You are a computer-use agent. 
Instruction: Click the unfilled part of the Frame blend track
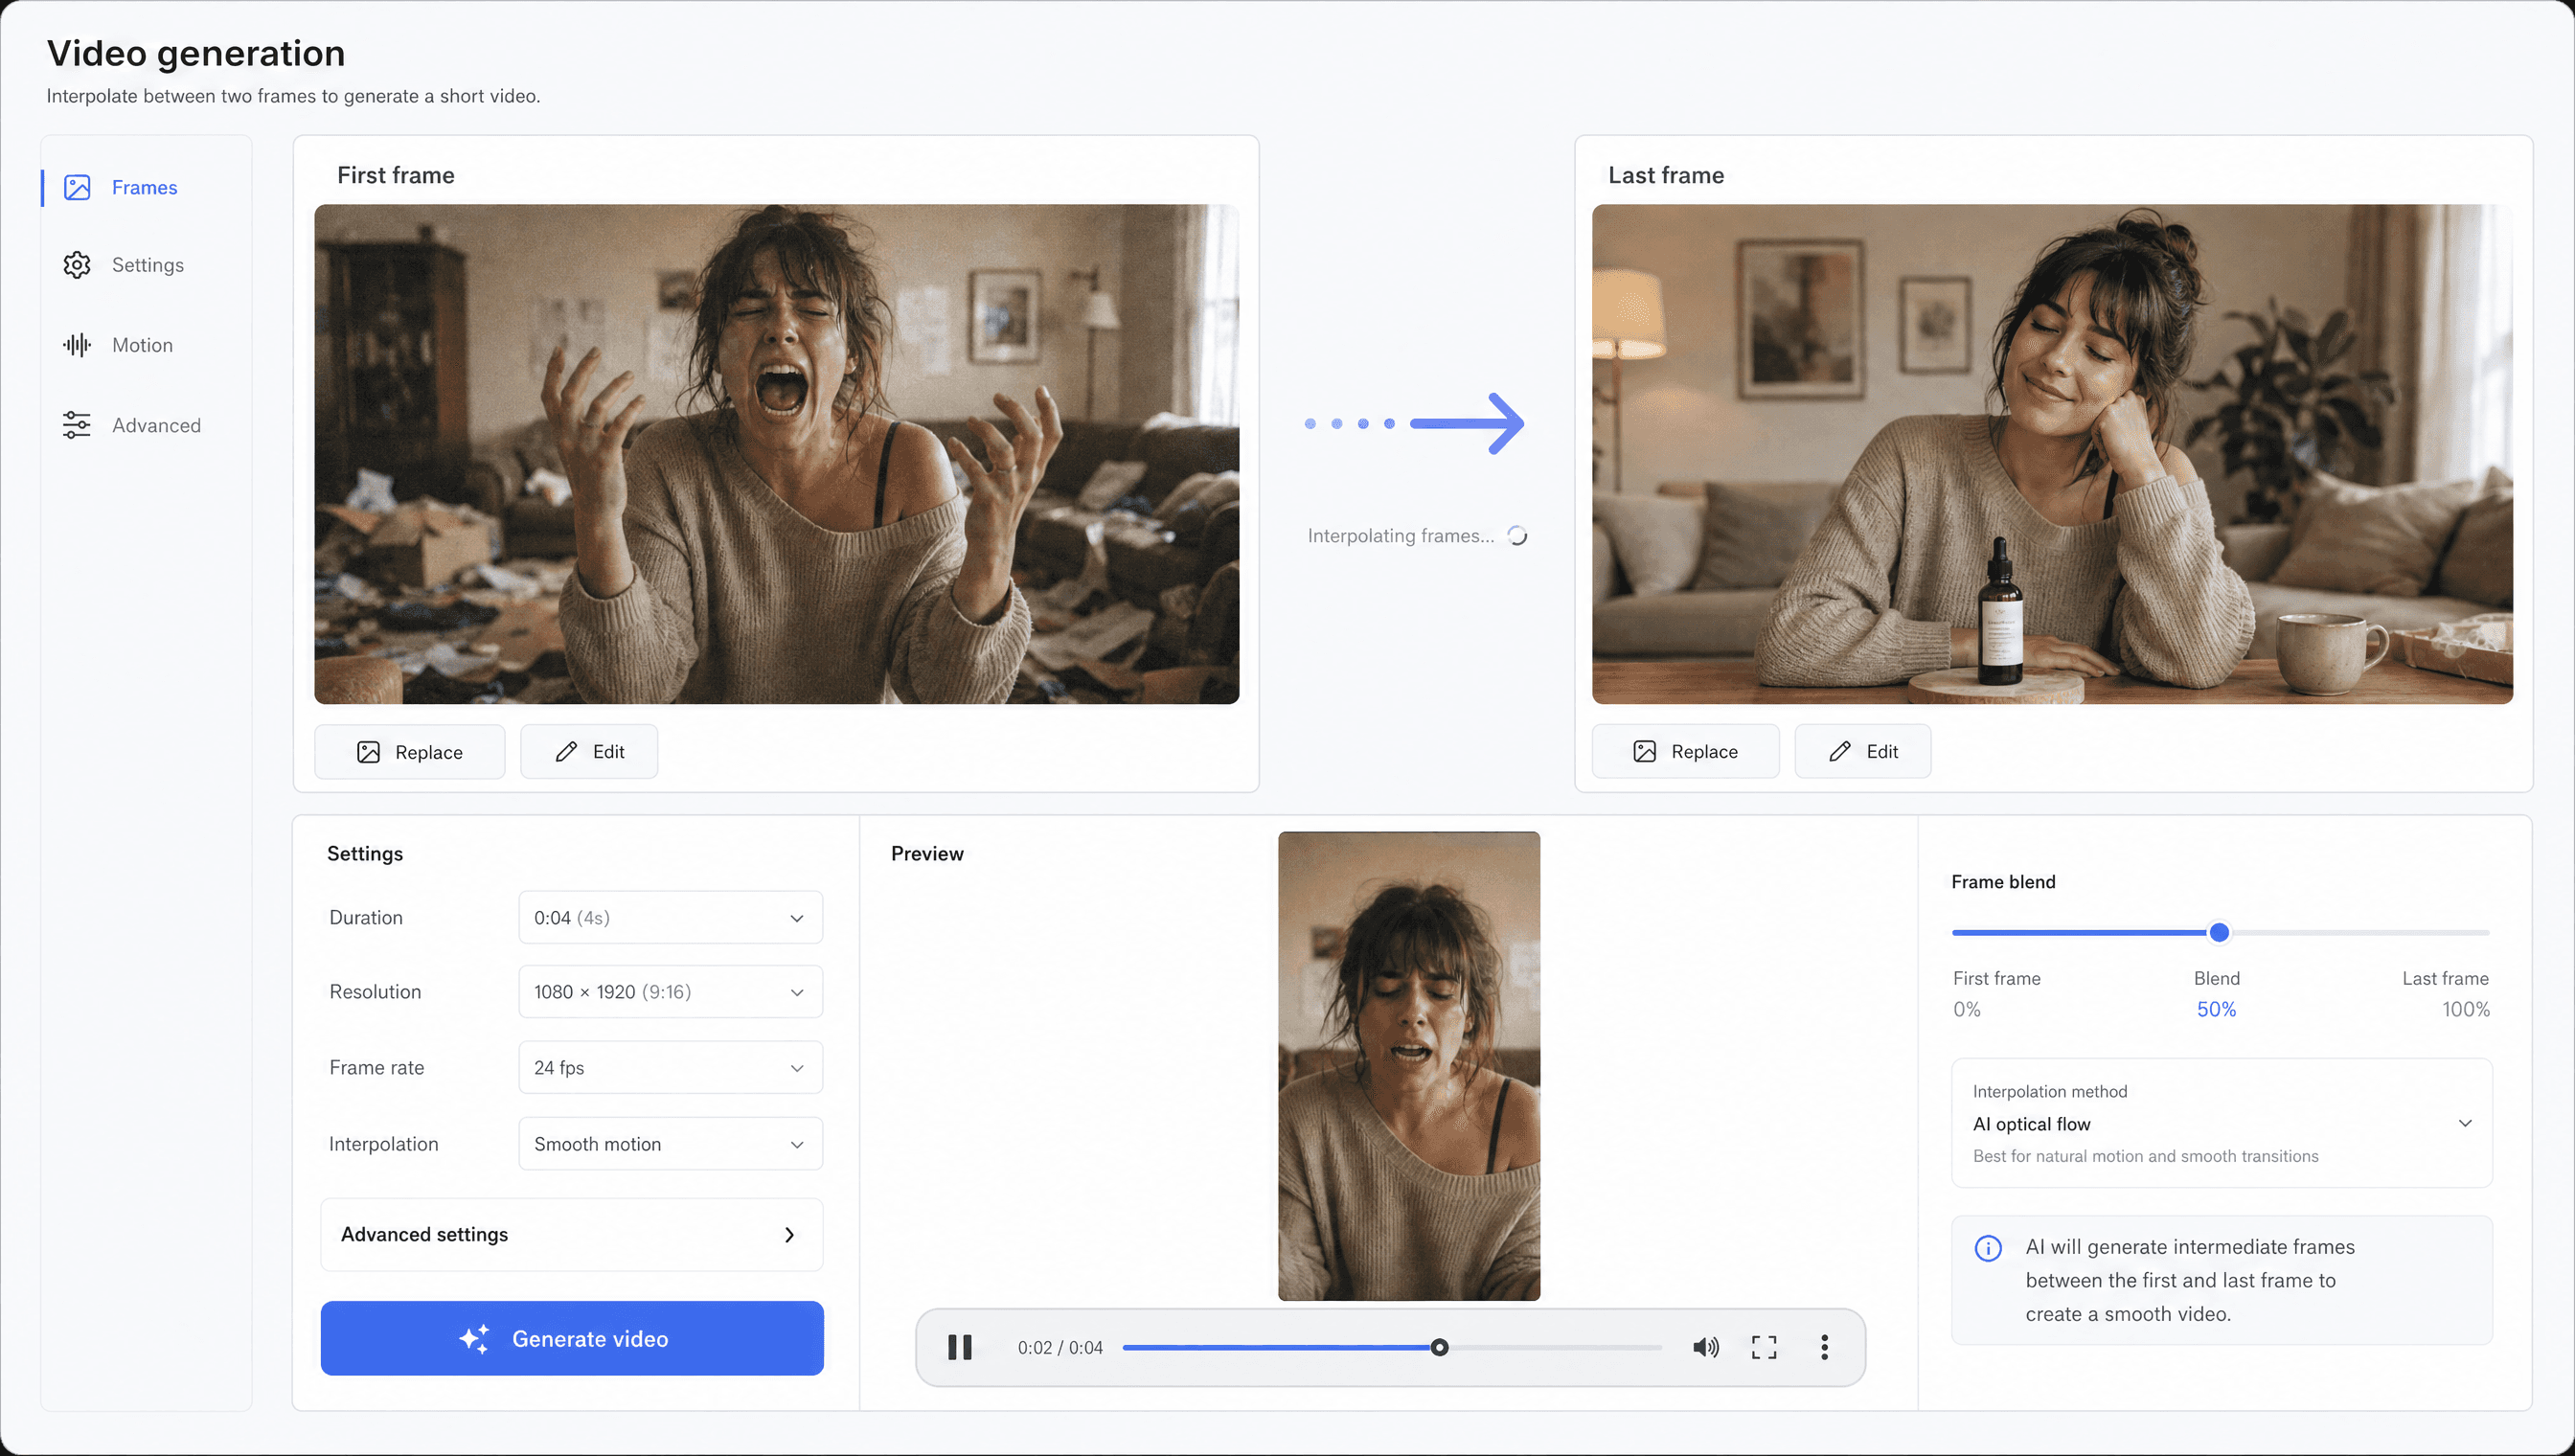(x=2361, y=933)
